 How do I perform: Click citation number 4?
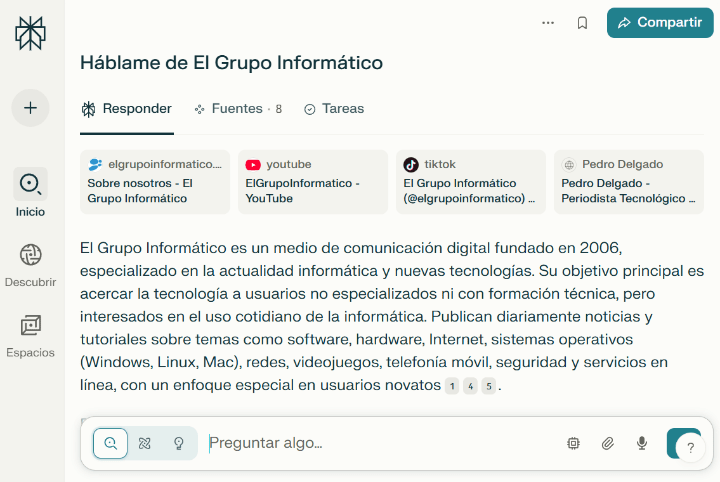(471, 386)
